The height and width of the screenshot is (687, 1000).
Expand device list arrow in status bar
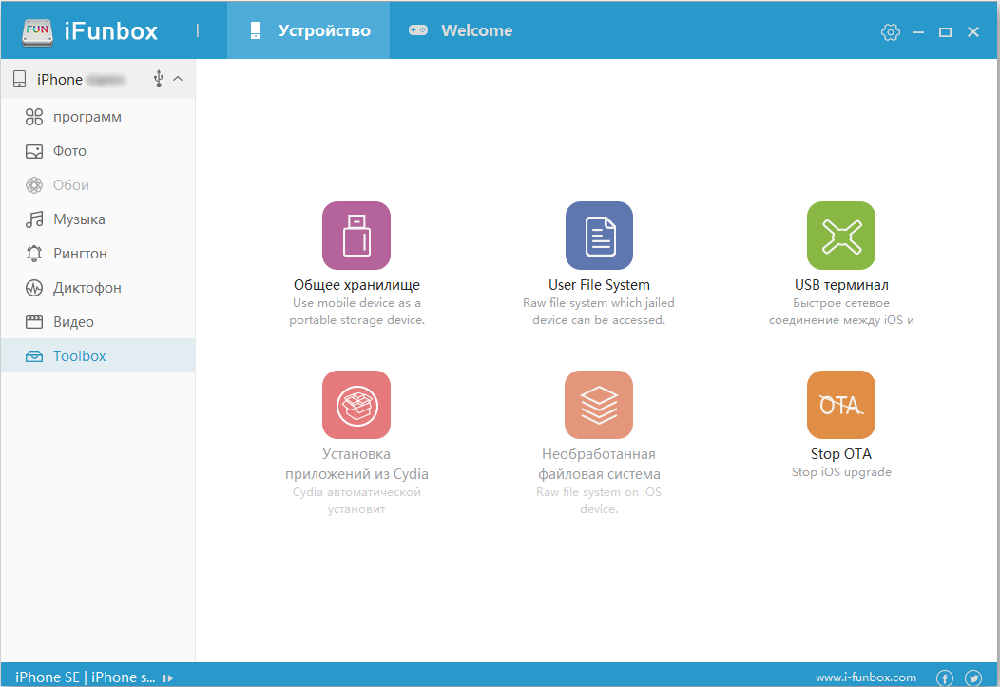(x=168, y=677)
